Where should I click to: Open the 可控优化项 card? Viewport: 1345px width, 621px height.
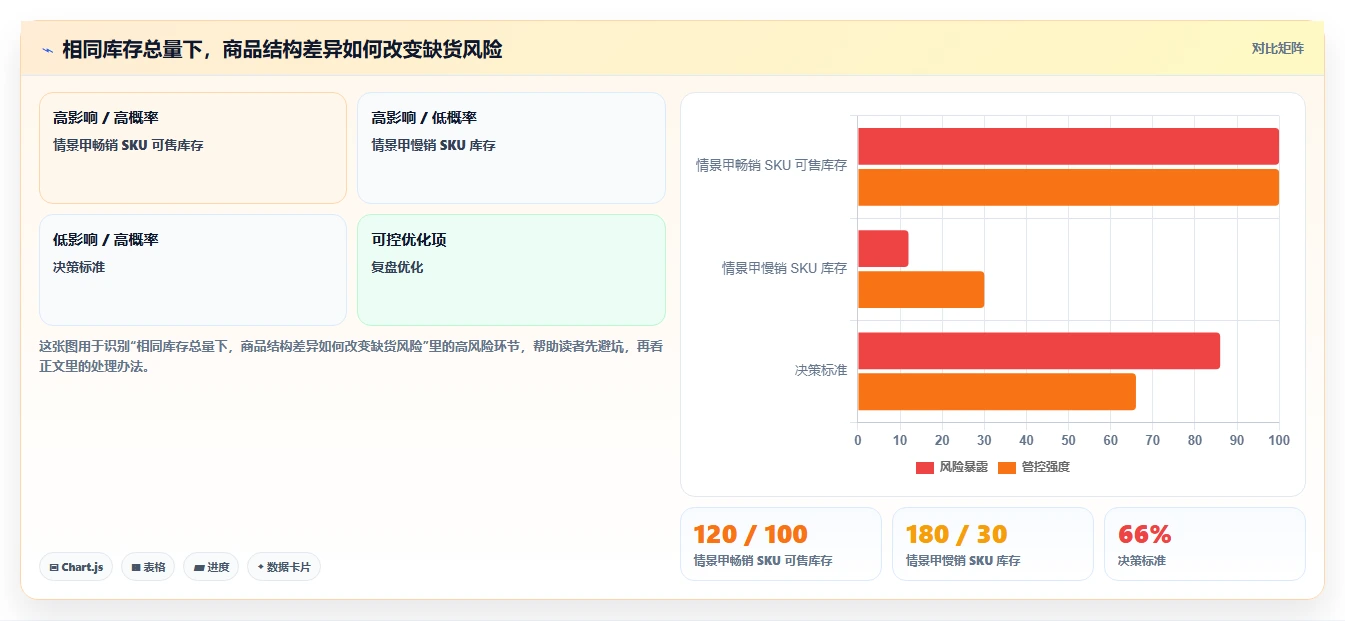pos(511,270)
